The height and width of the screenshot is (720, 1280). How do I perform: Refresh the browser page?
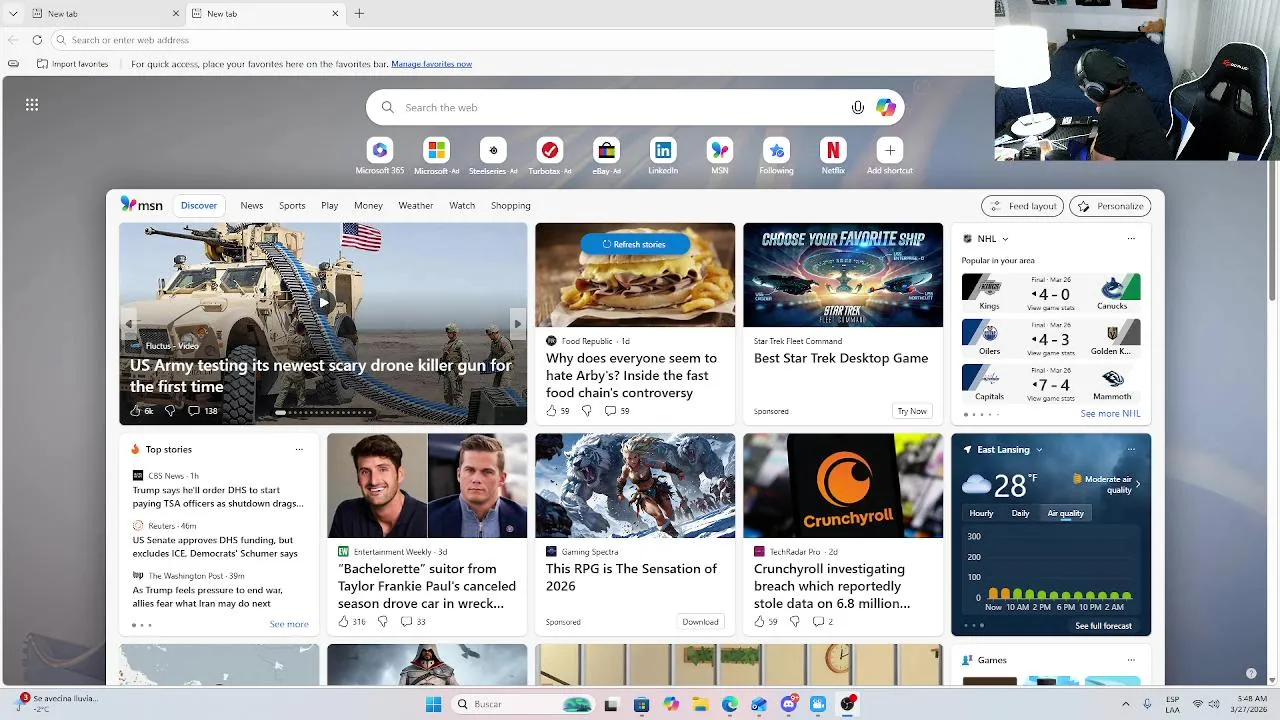(37, 40)
